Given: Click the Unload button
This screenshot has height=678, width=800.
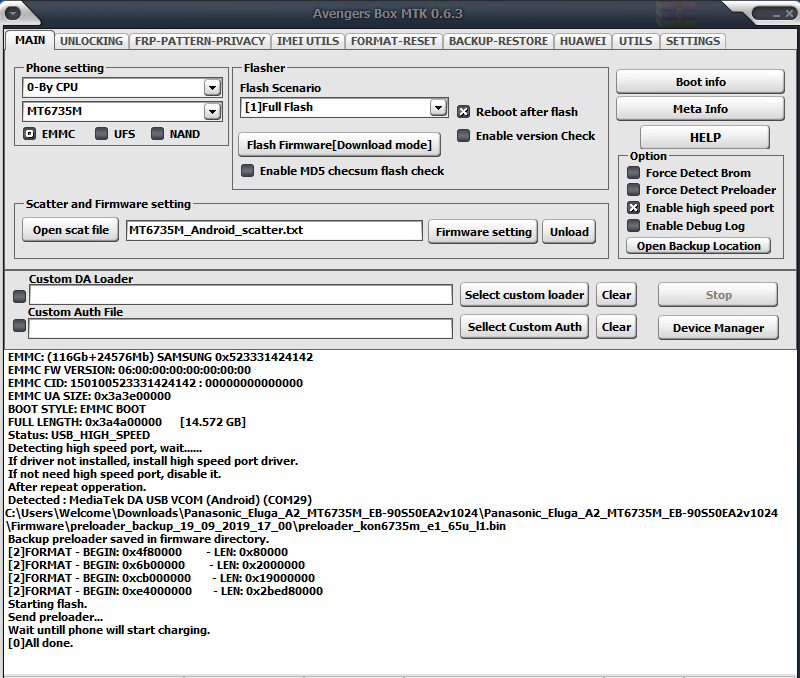Looking at the screenshot, I should [x=569, y=232].
